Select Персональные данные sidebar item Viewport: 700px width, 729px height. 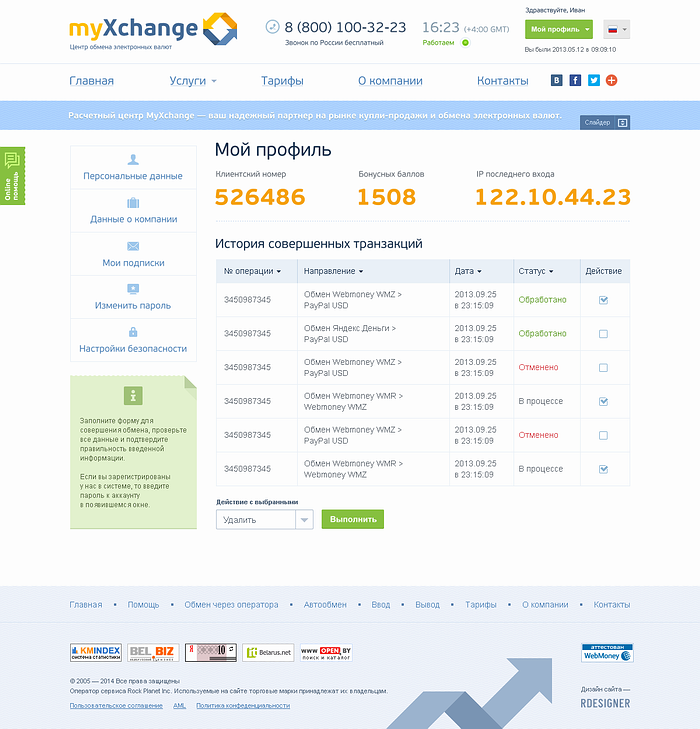[x=133, y=168]
